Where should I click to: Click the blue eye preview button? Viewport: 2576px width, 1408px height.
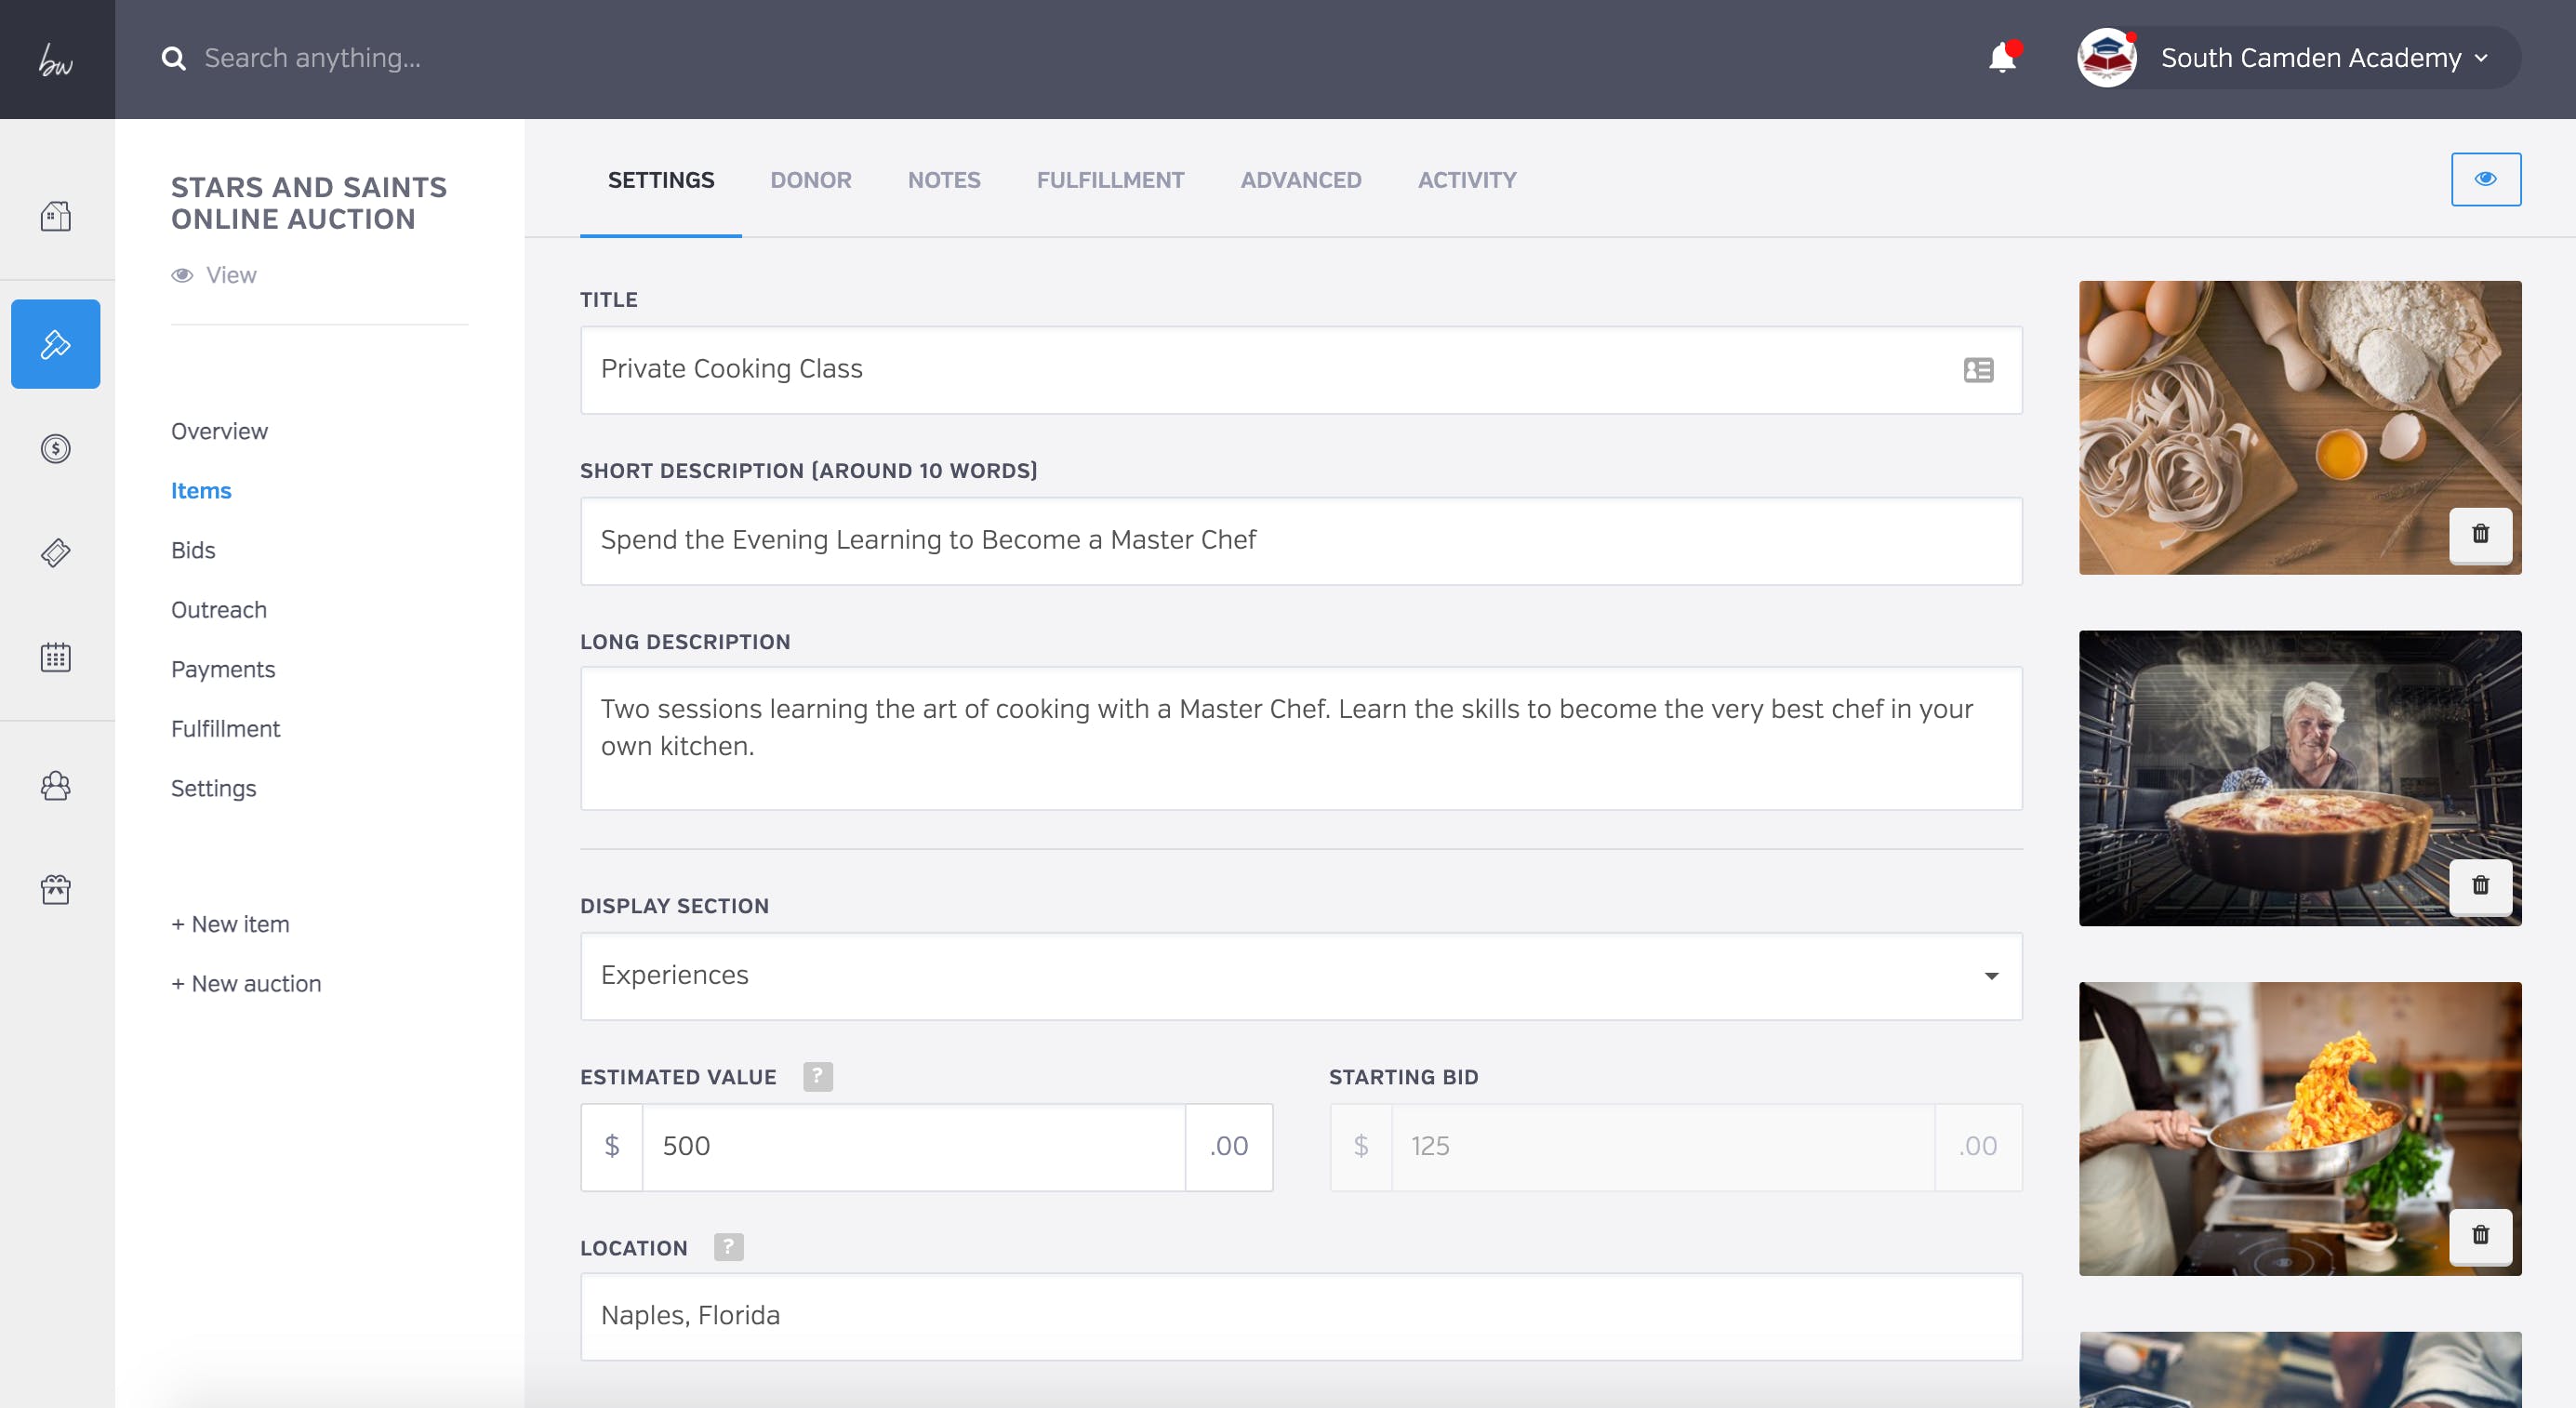pyautogui.click(x=2485, y=179)
